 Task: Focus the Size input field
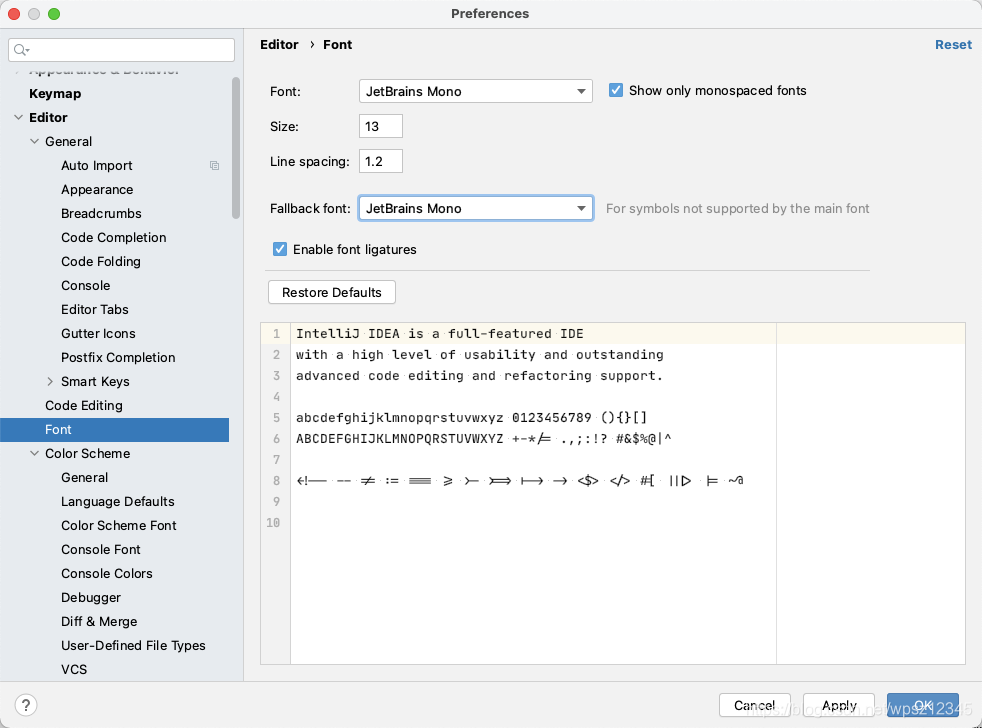click(381, 127)
